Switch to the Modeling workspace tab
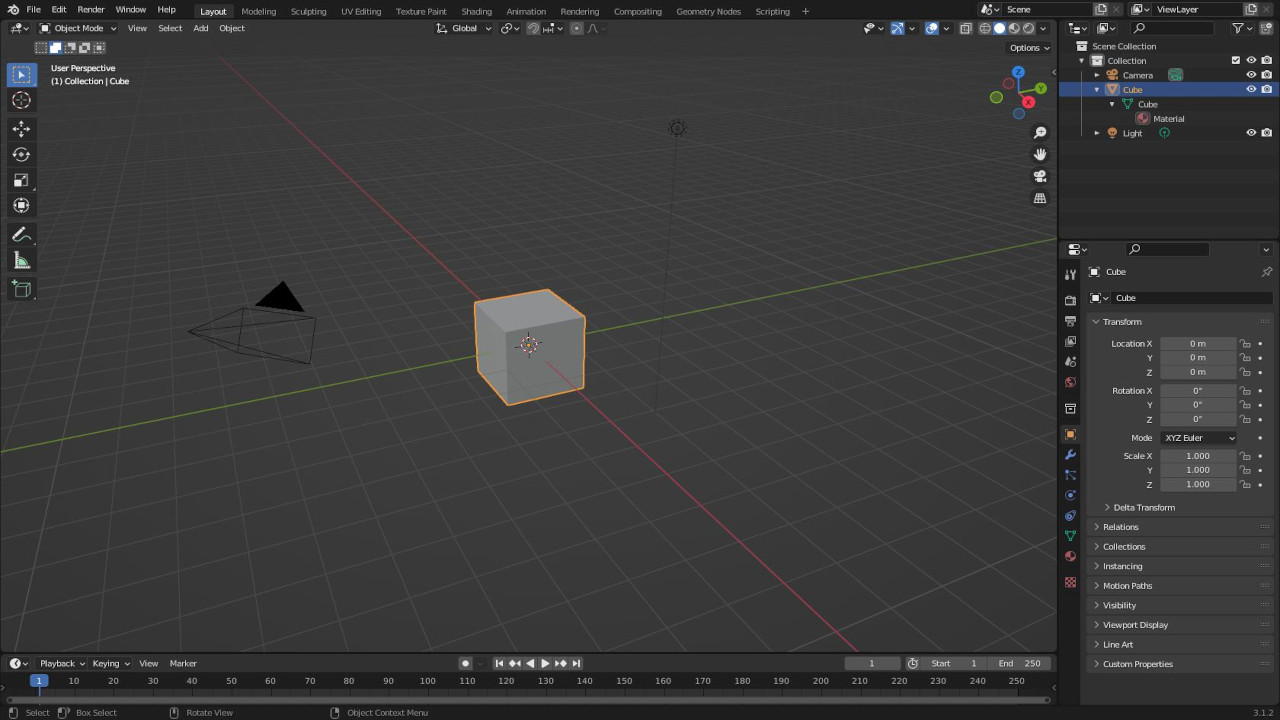Viewport: 1280px width, 720px height. [x=258, y=11]
